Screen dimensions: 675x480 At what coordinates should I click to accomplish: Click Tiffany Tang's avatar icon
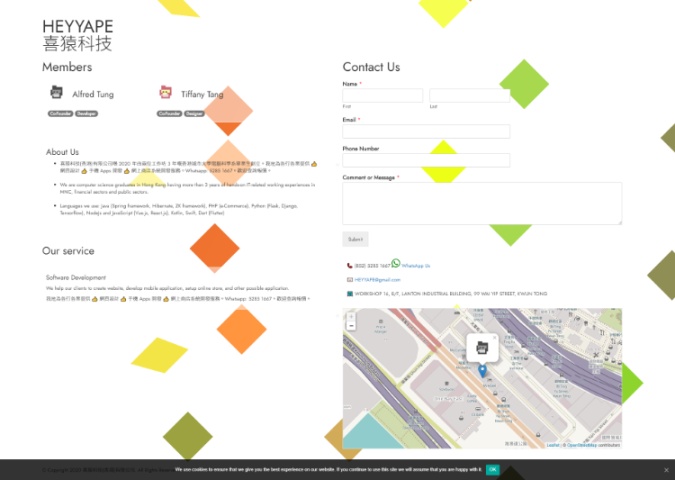tap(165, 93)
